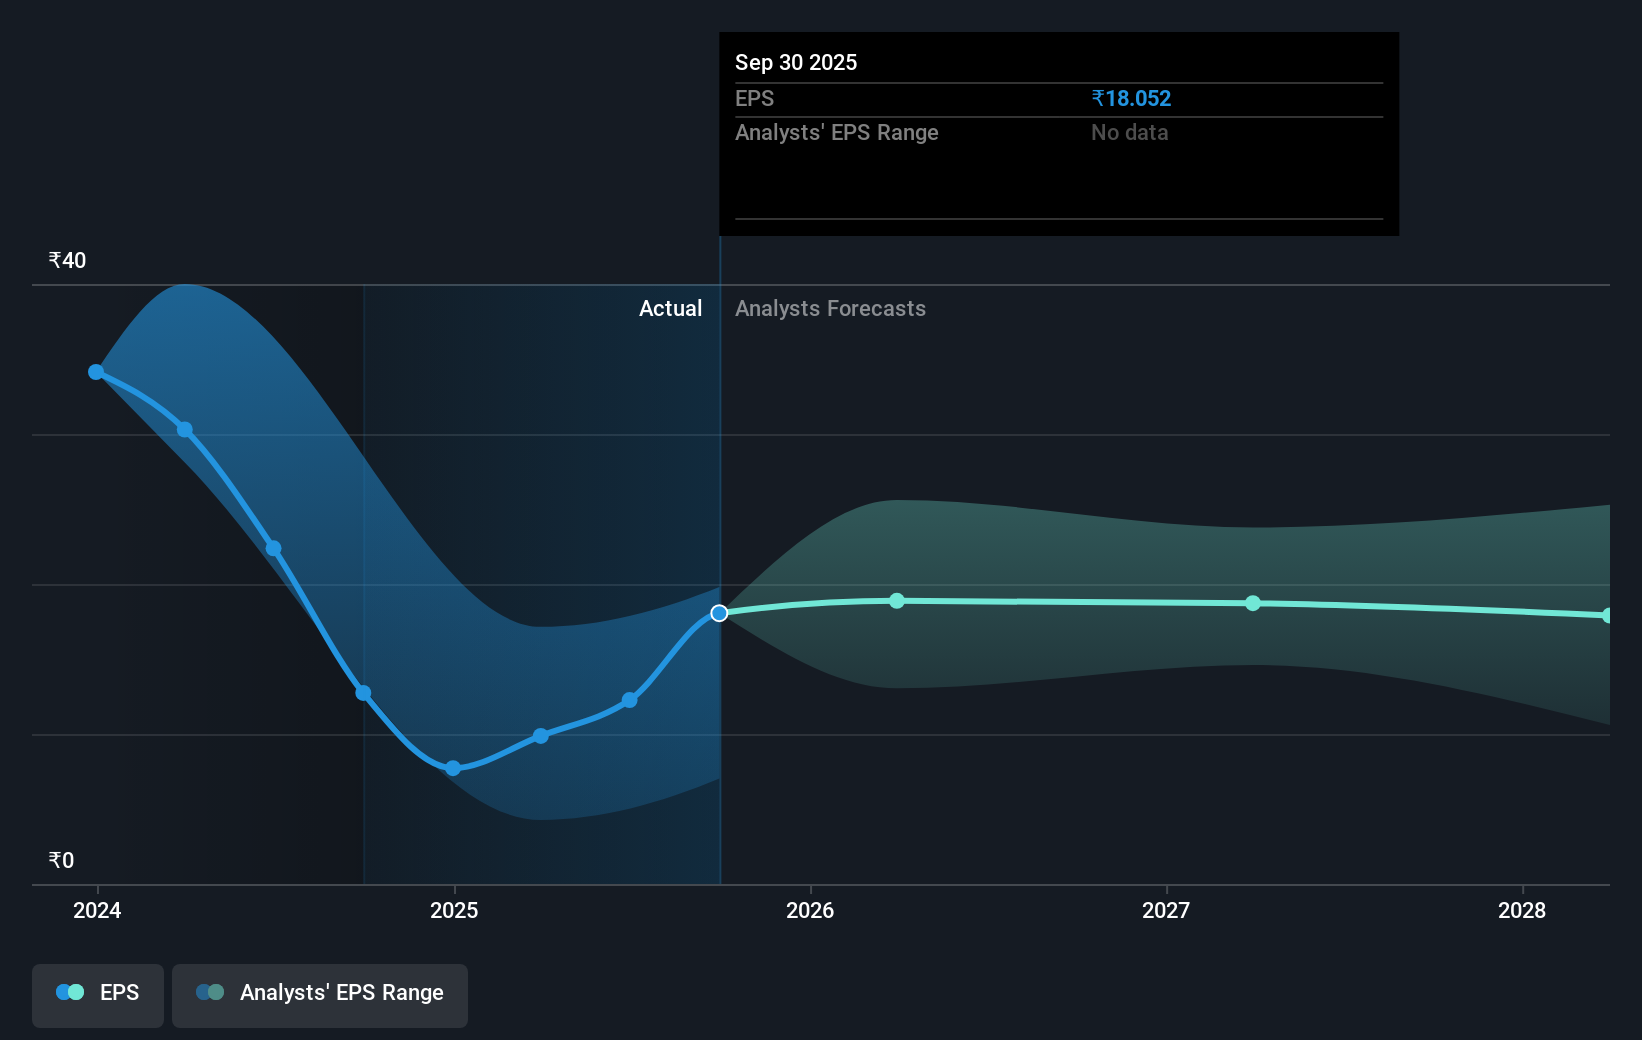The height and width of the screenshot is (1040, 1642).
Task: Click the 2027 x-axis label
Action: pos(1166,910)
